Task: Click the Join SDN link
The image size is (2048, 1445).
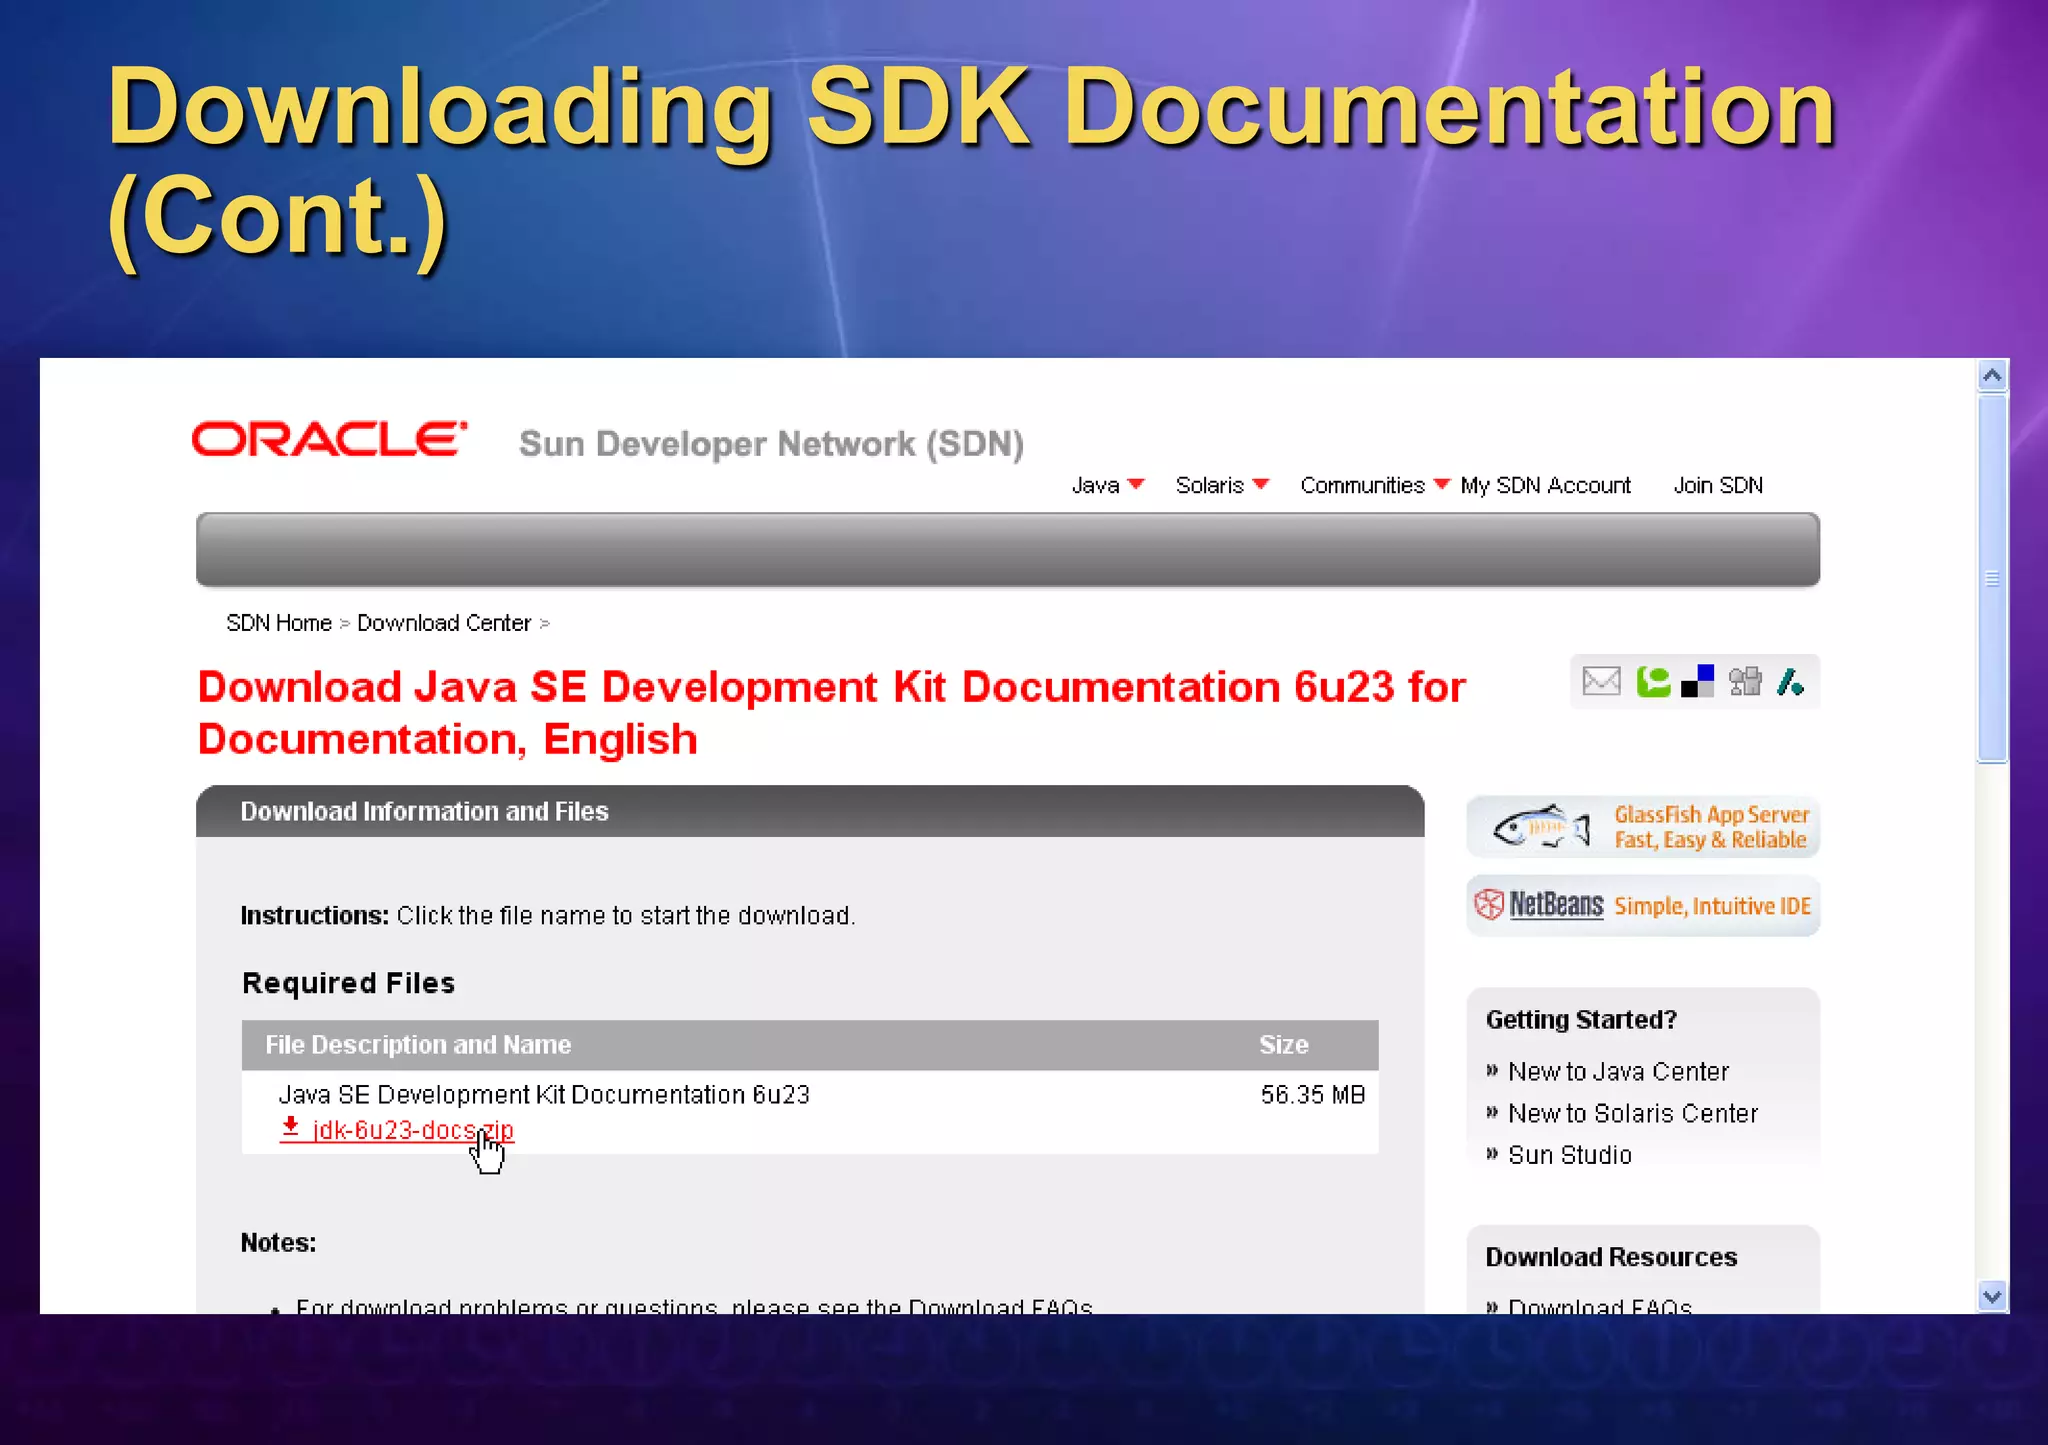Action: point(1718,485)
